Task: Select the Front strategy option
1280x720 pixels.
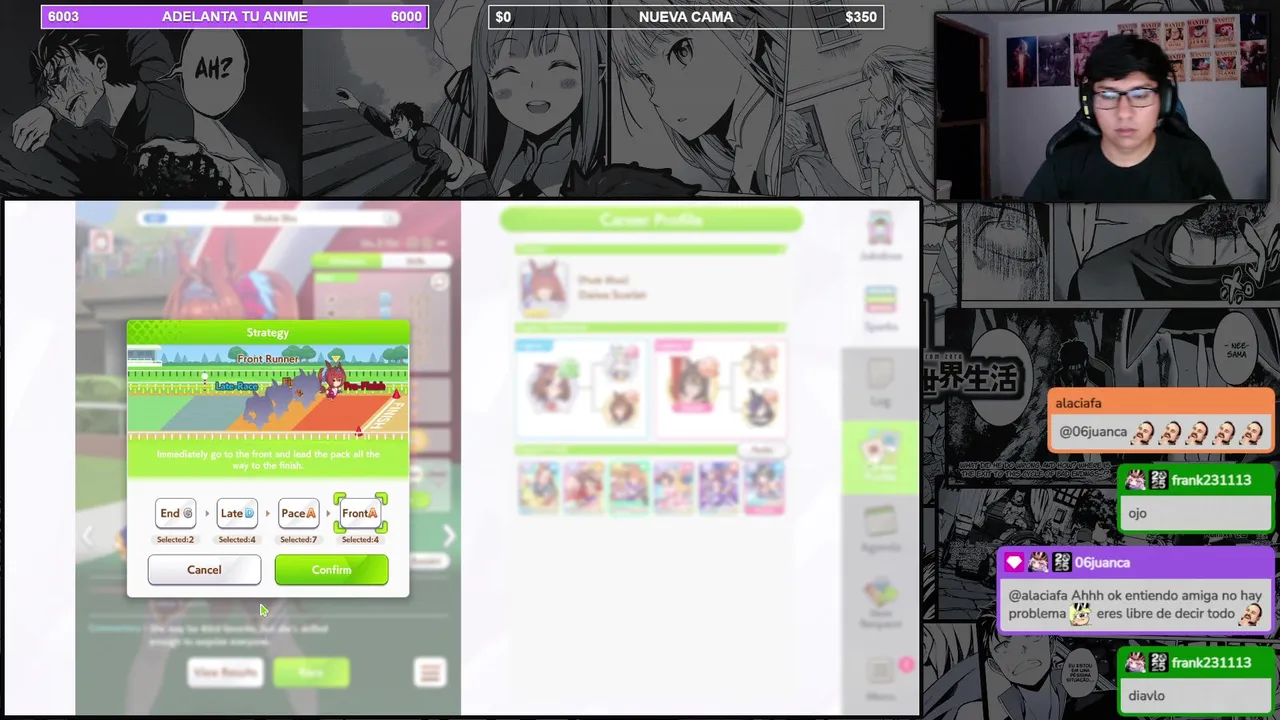Action: click(360, 513)
